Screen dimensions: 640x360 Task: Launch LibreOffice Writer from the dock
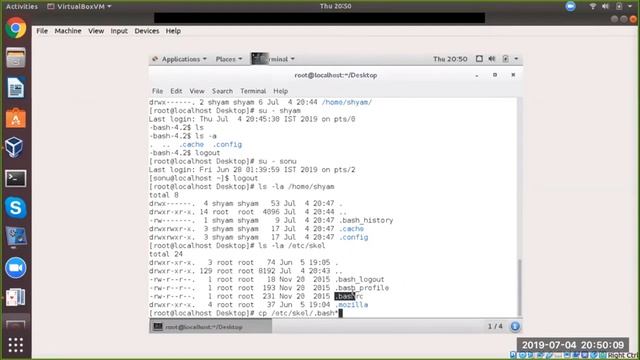click(x=16, y=87)
